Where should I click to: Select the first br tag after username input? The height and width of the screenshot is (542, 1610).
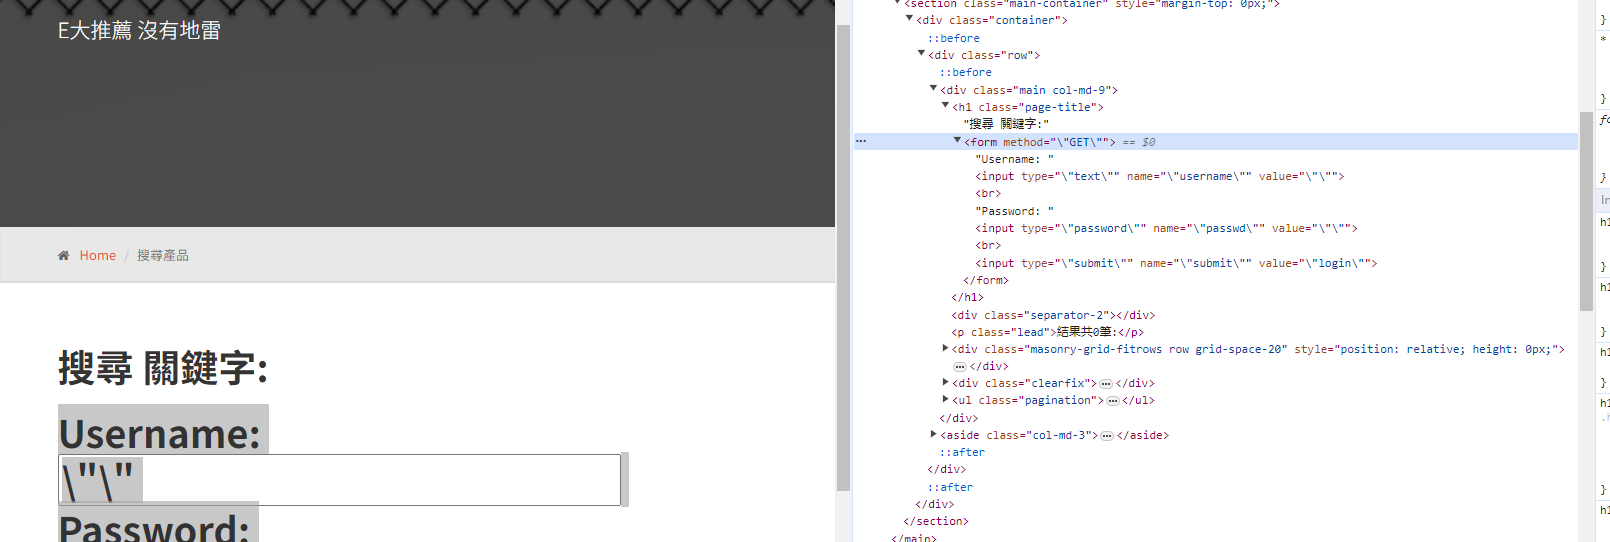988,194
